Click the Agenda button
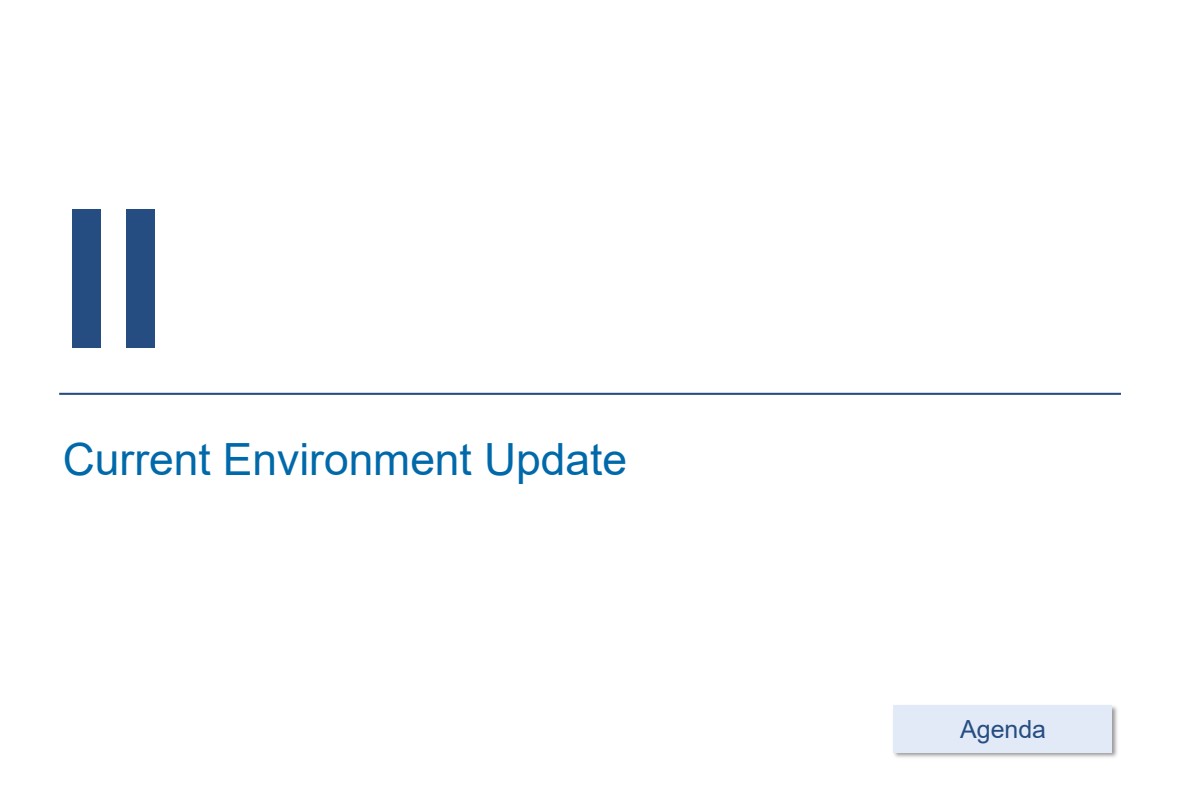The image size is (1180, 786). click(1002, 729)
